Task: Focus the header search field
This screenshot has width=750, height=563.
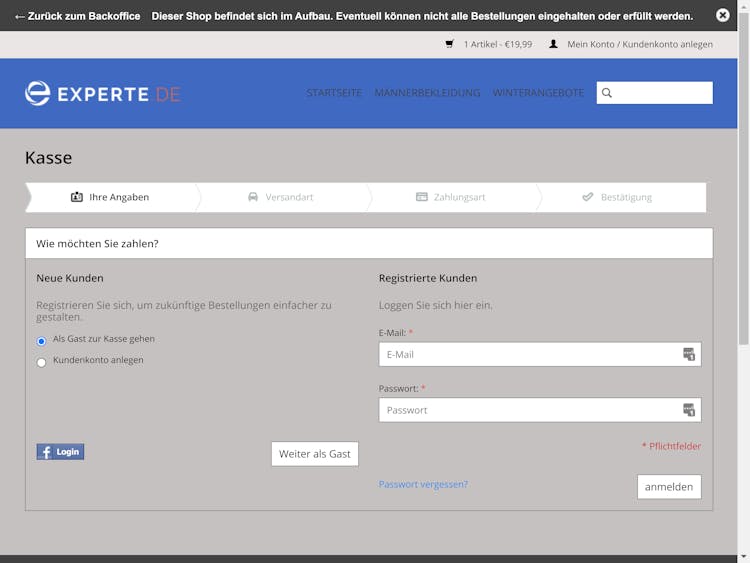Action: pos(654,93)
